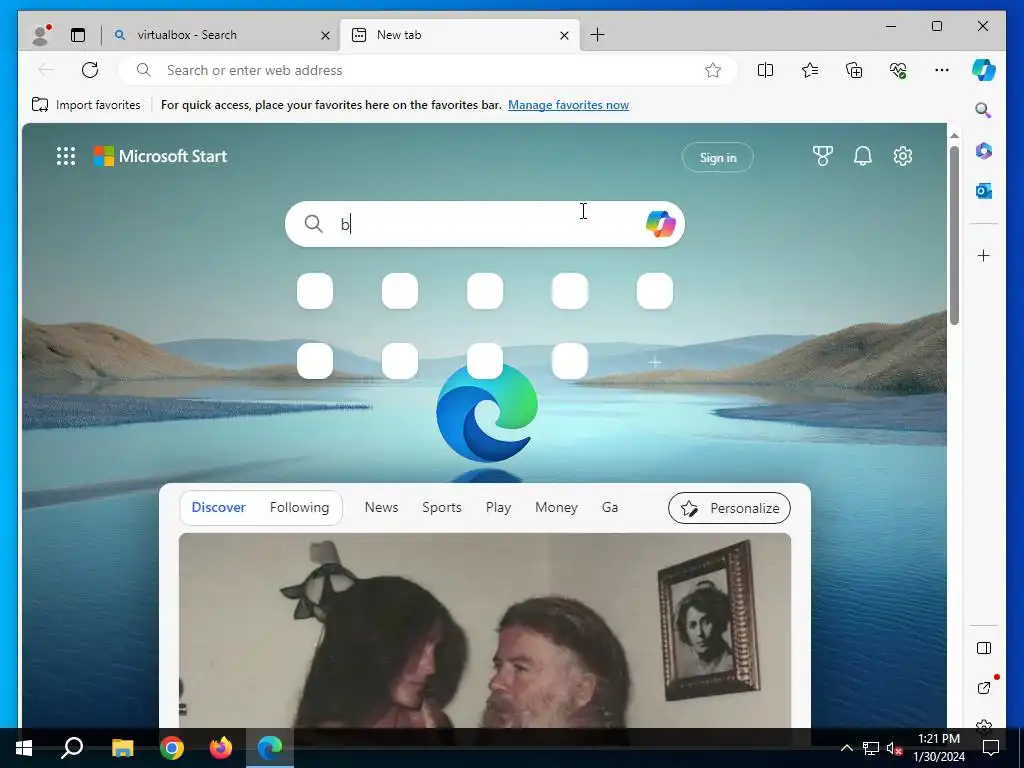Click the search magnifier in search box
This screenshot has width=1024, height=768.
[313, 224]
